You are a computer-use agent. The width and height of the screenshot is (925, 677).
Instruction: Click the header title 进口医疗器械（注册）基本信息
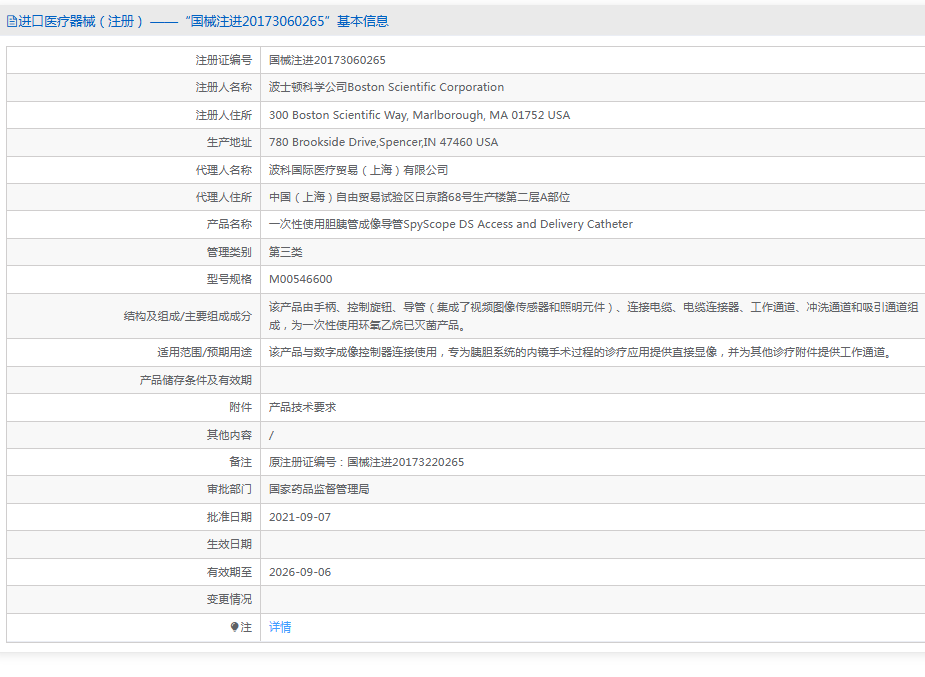click(x=204, y=22)
